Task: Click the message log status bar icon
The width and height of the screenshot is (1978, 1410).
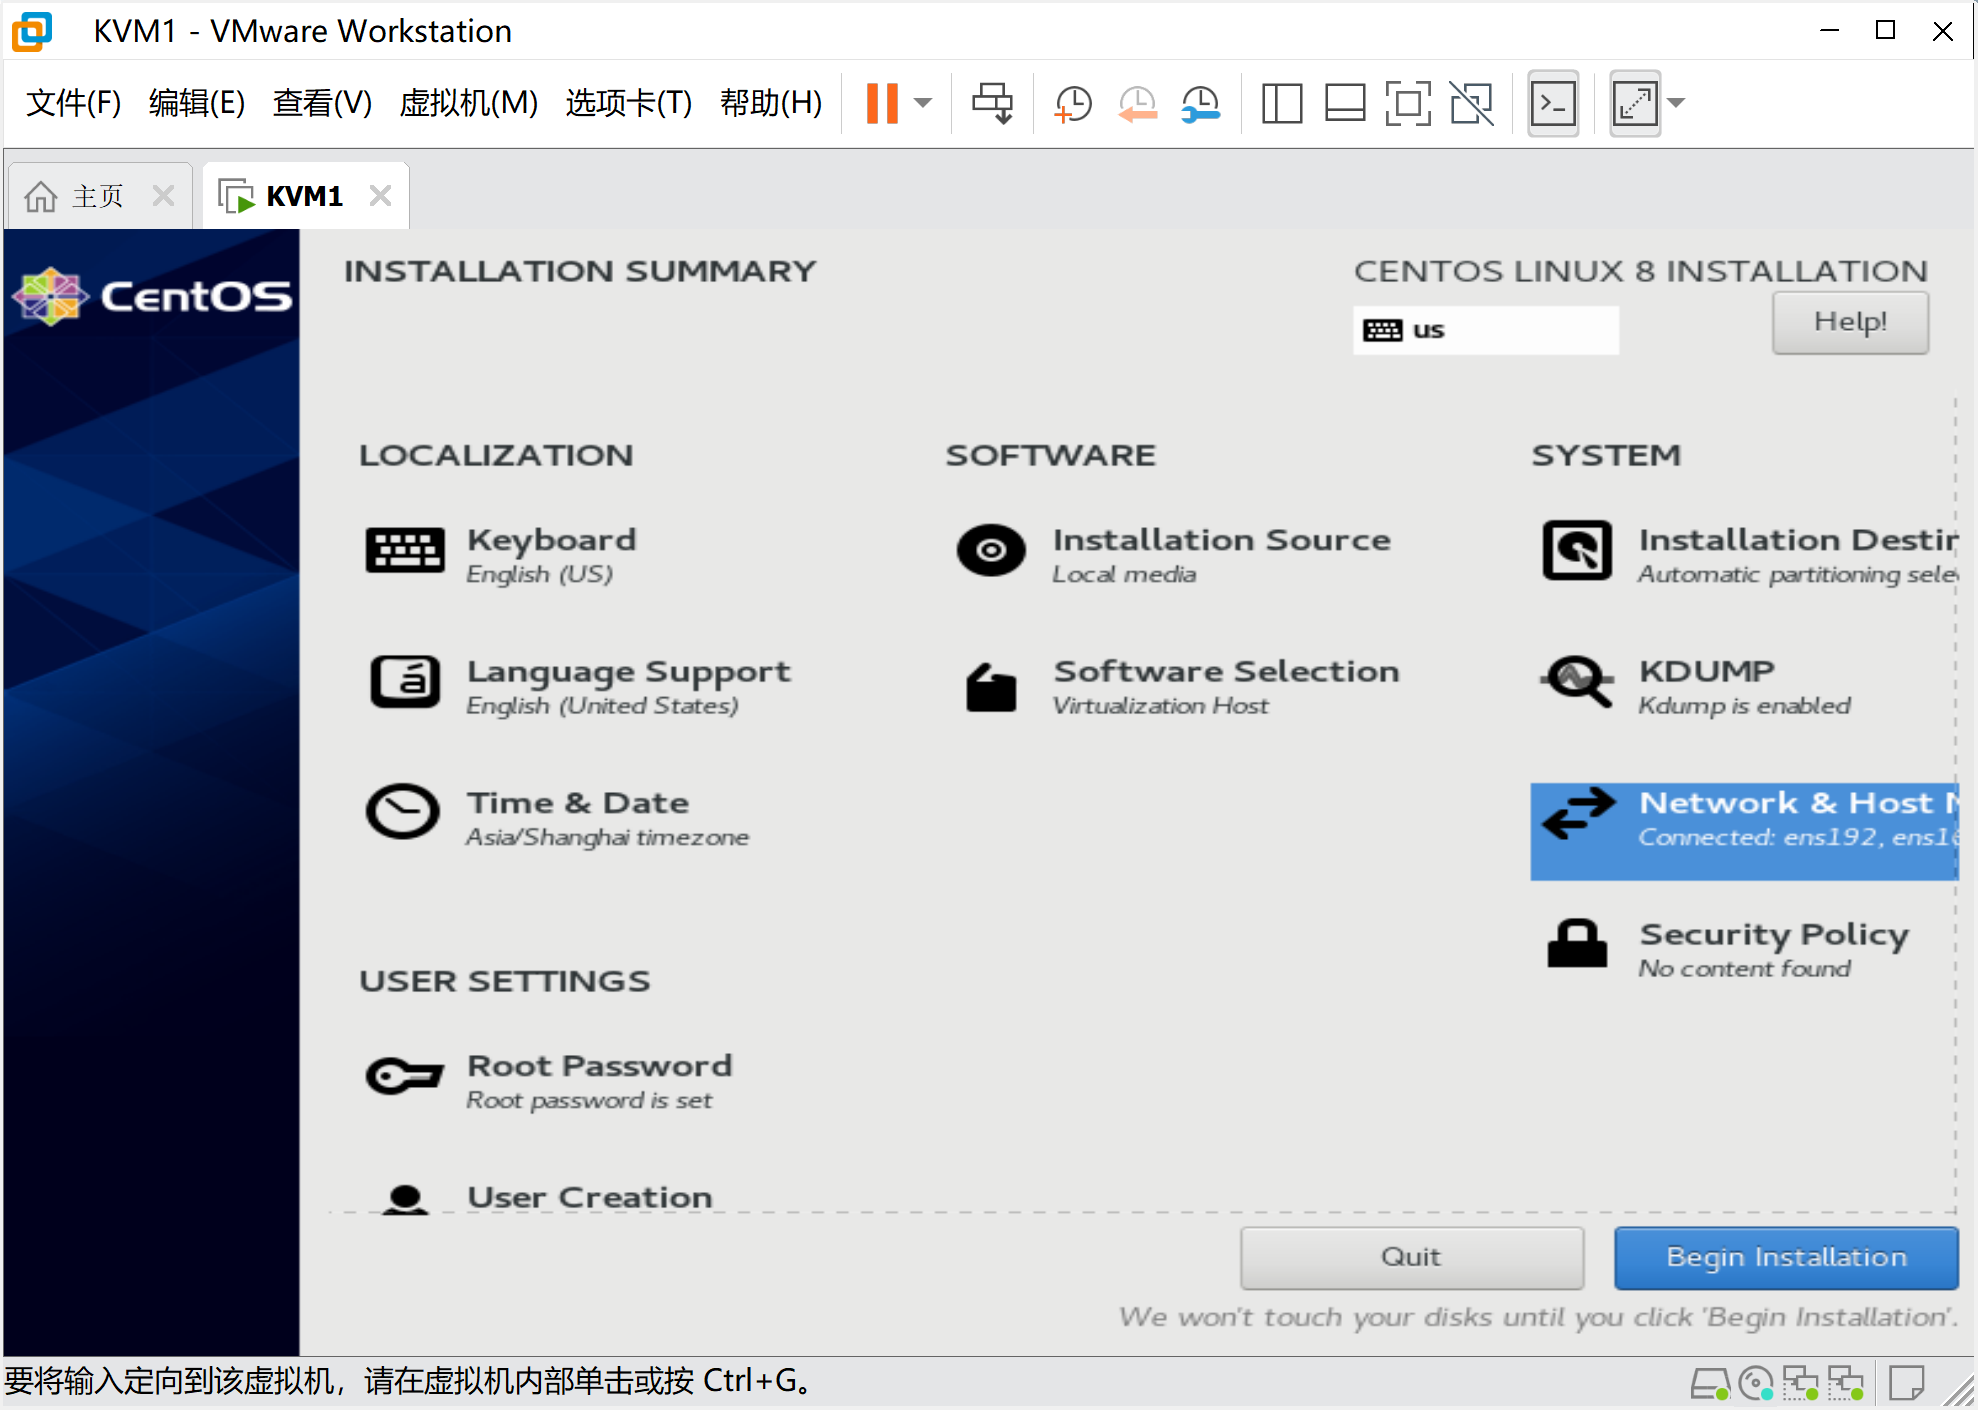Action: pos(1906,1384)
